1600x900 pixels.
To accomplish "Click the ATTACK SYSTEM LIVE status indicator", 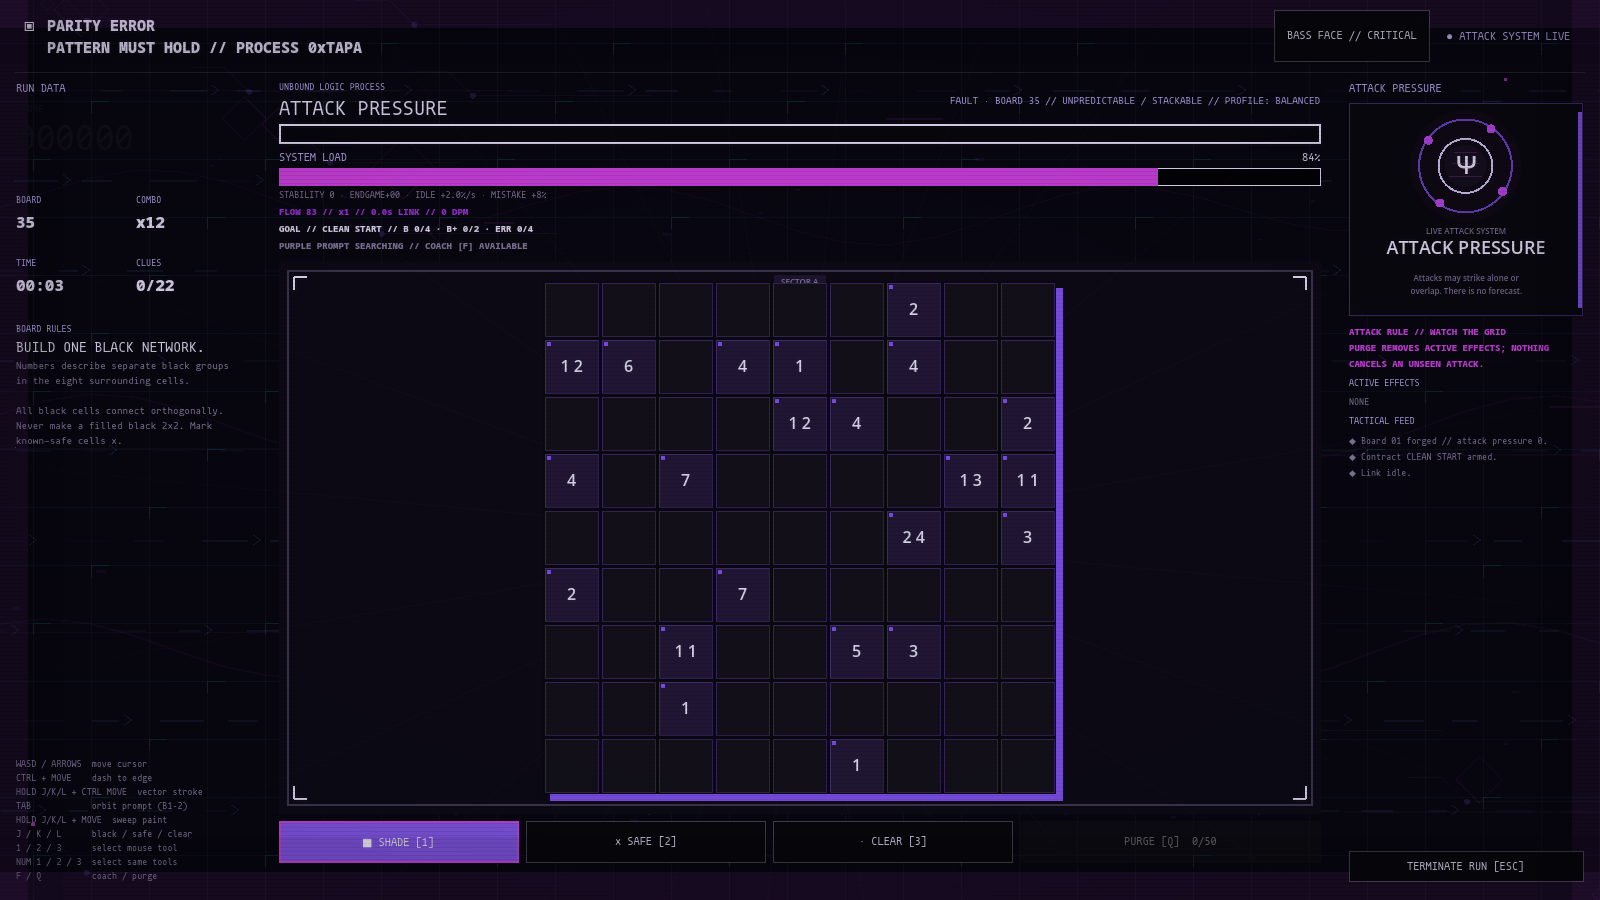I will coord(1508,36).
